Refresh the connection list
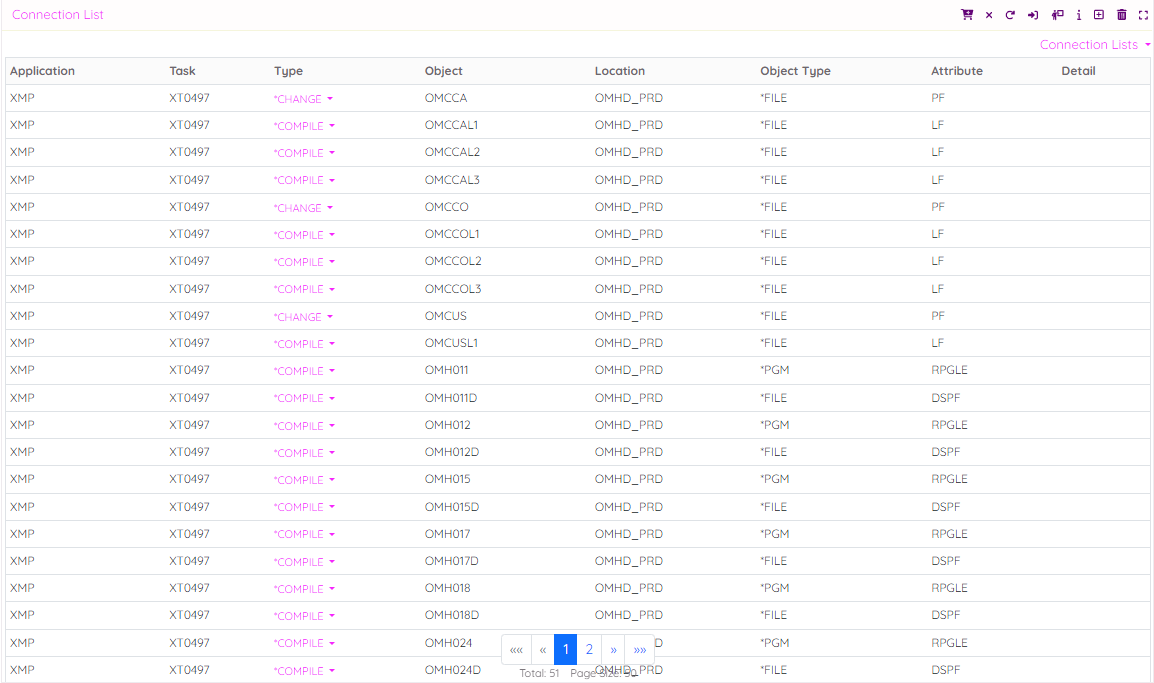This screenshot has width=1154, height=683. 1010,15
